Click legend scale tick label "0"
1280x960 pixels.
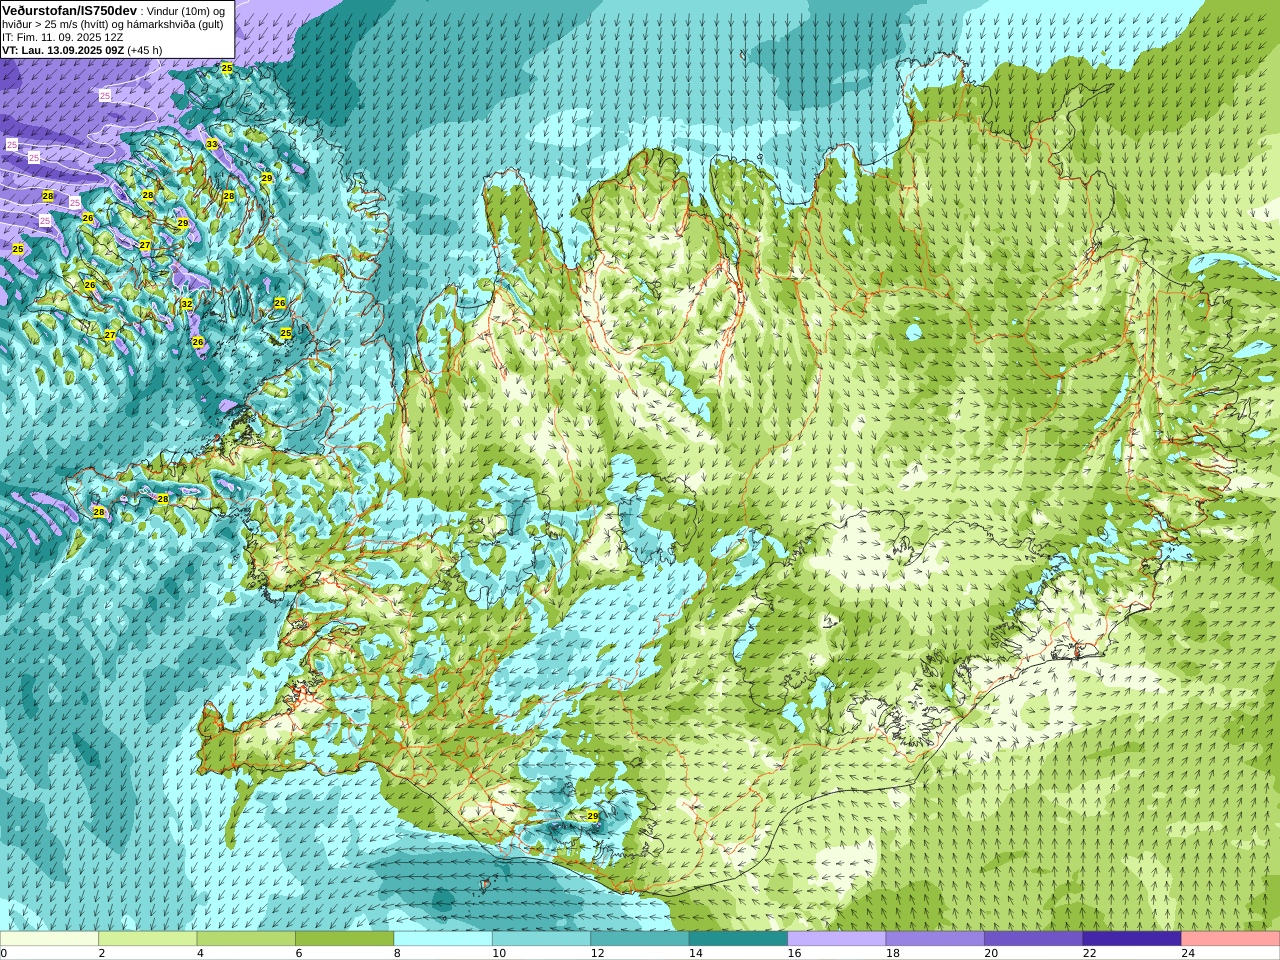pos(3,953)
